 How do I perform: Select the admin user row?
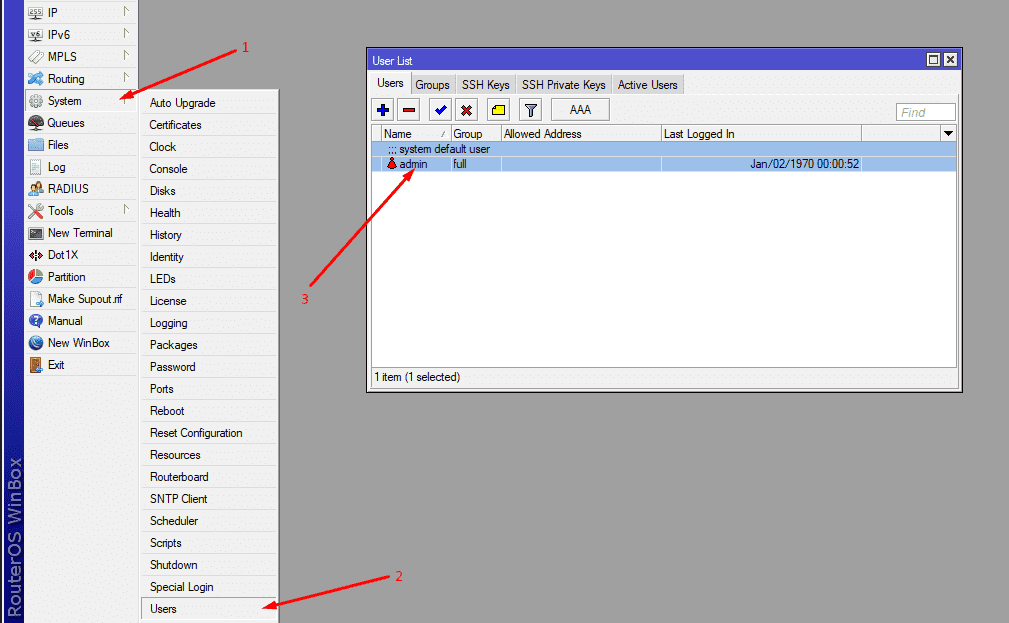[x=413, y=164]
